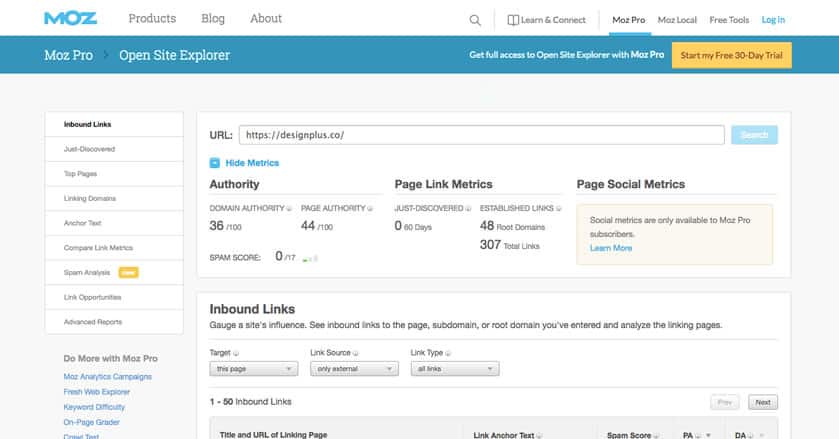The image size is (839, 439).
Task: Select Anchor Text in the sidebar
Action: (114, 223)
